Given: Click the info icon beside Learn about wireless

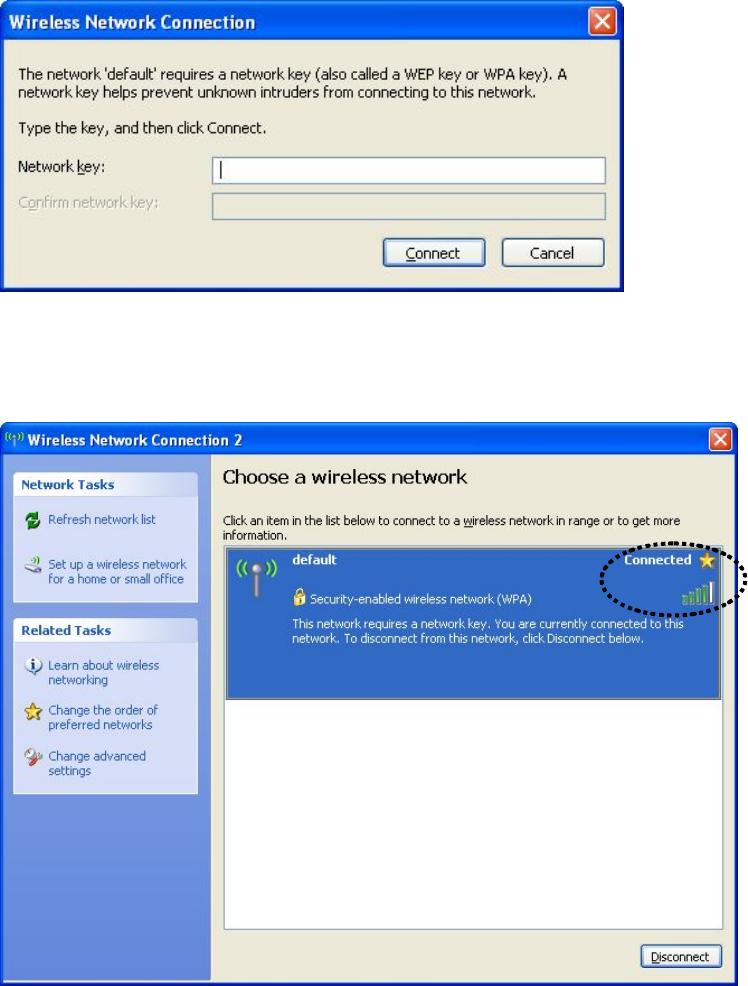Looking at the screenshot, I should pos(33,665).
